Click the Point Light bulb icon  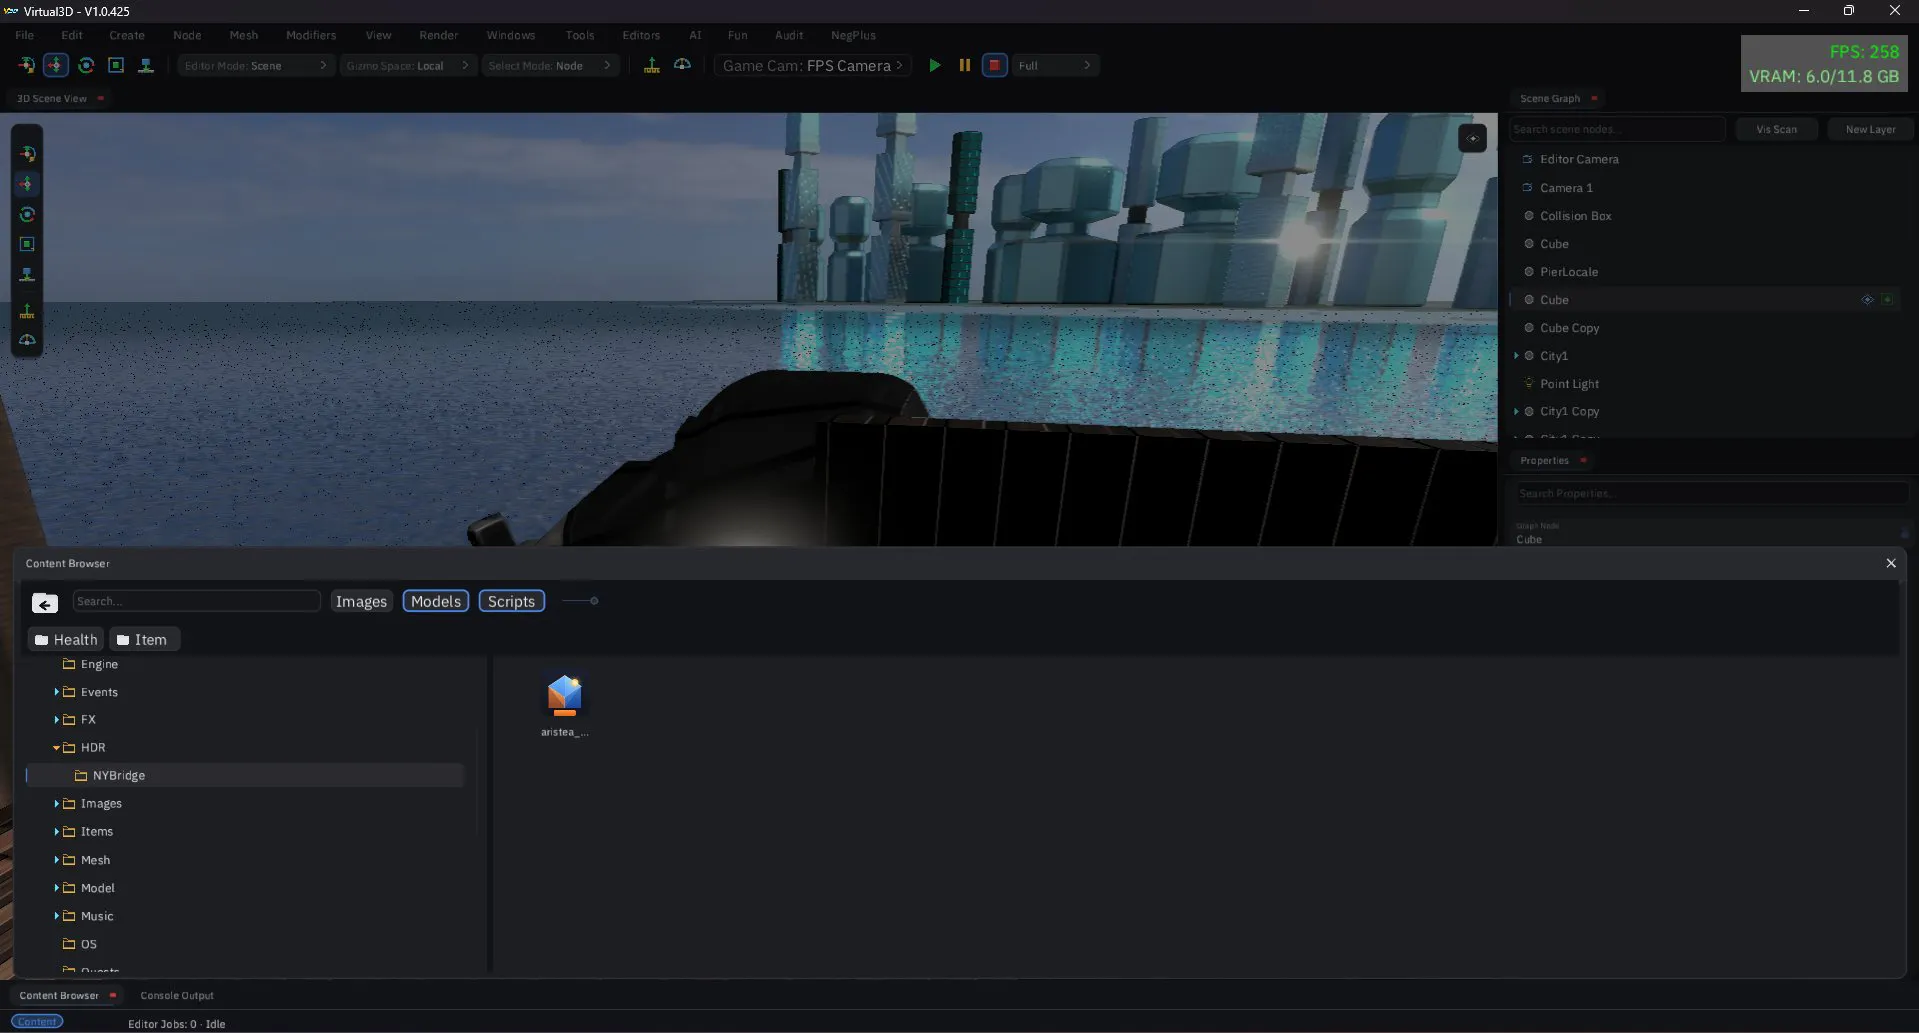[1529, 383]
